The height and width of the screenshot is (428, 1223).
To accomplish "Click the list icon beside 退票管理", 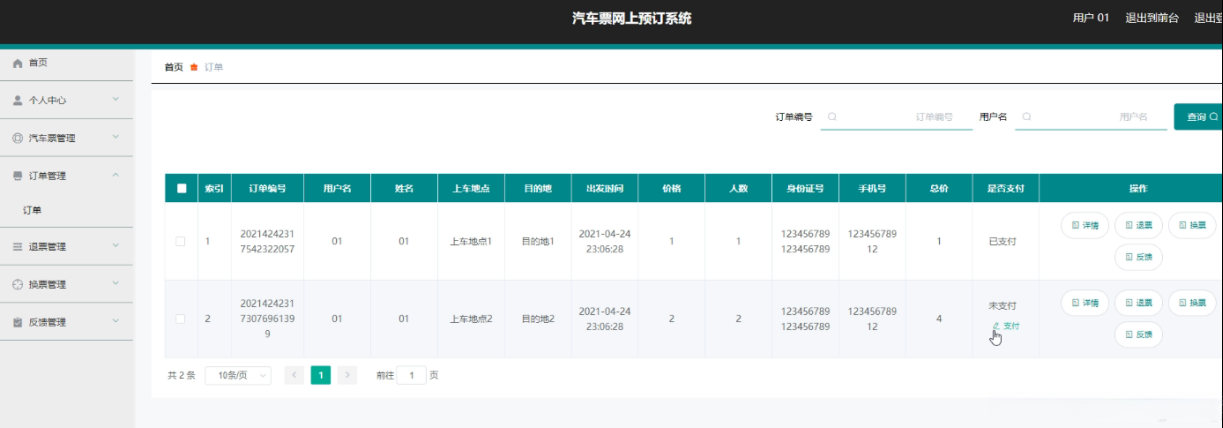I will pos(17,246).
